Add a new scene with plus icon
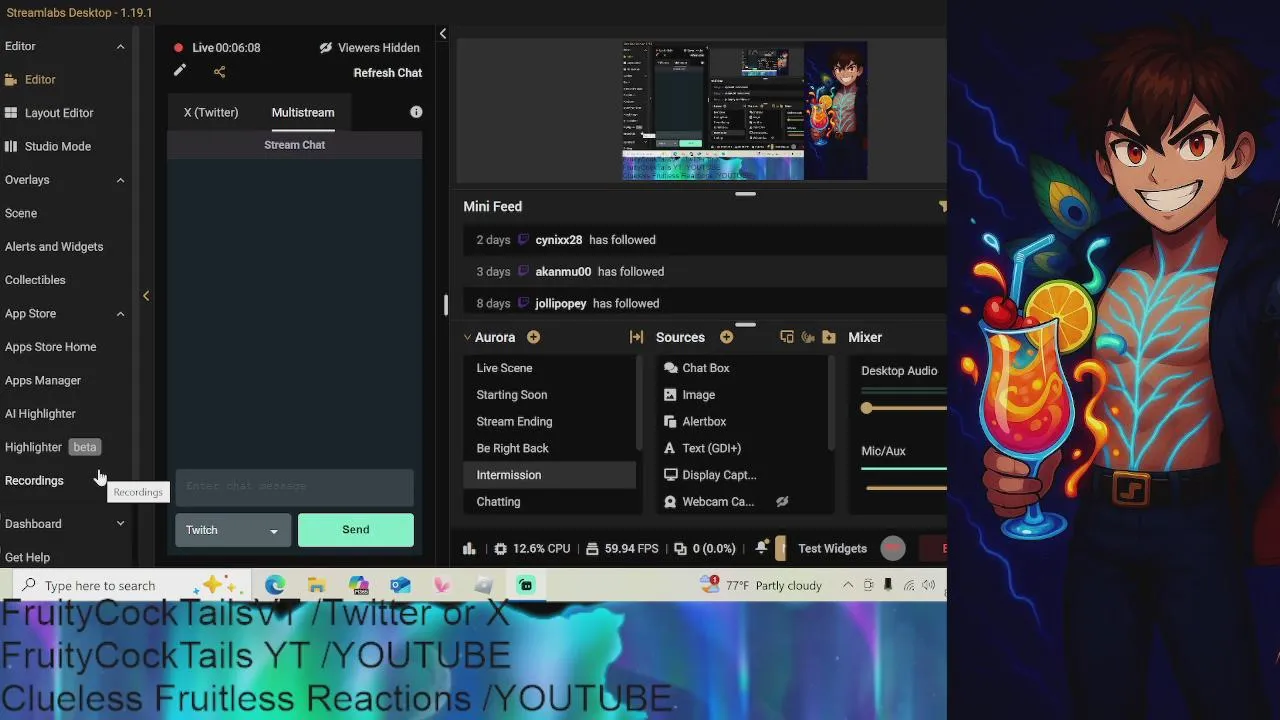Screen dimensions: 1280x720 [x=533, y=337]
